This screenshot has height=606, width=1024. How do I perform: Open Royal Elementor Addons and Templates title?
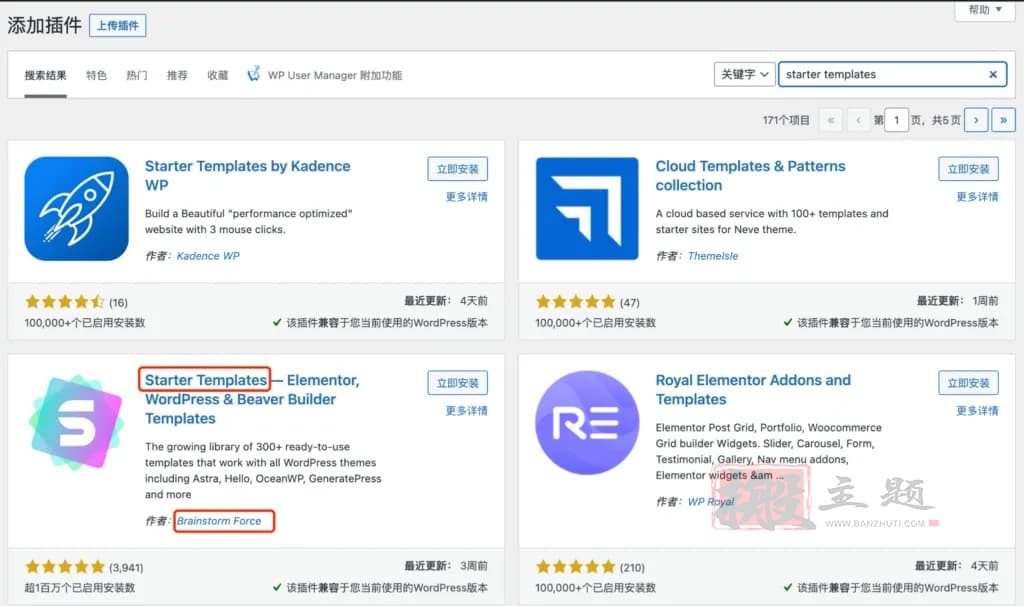click(x=753, y=390)
